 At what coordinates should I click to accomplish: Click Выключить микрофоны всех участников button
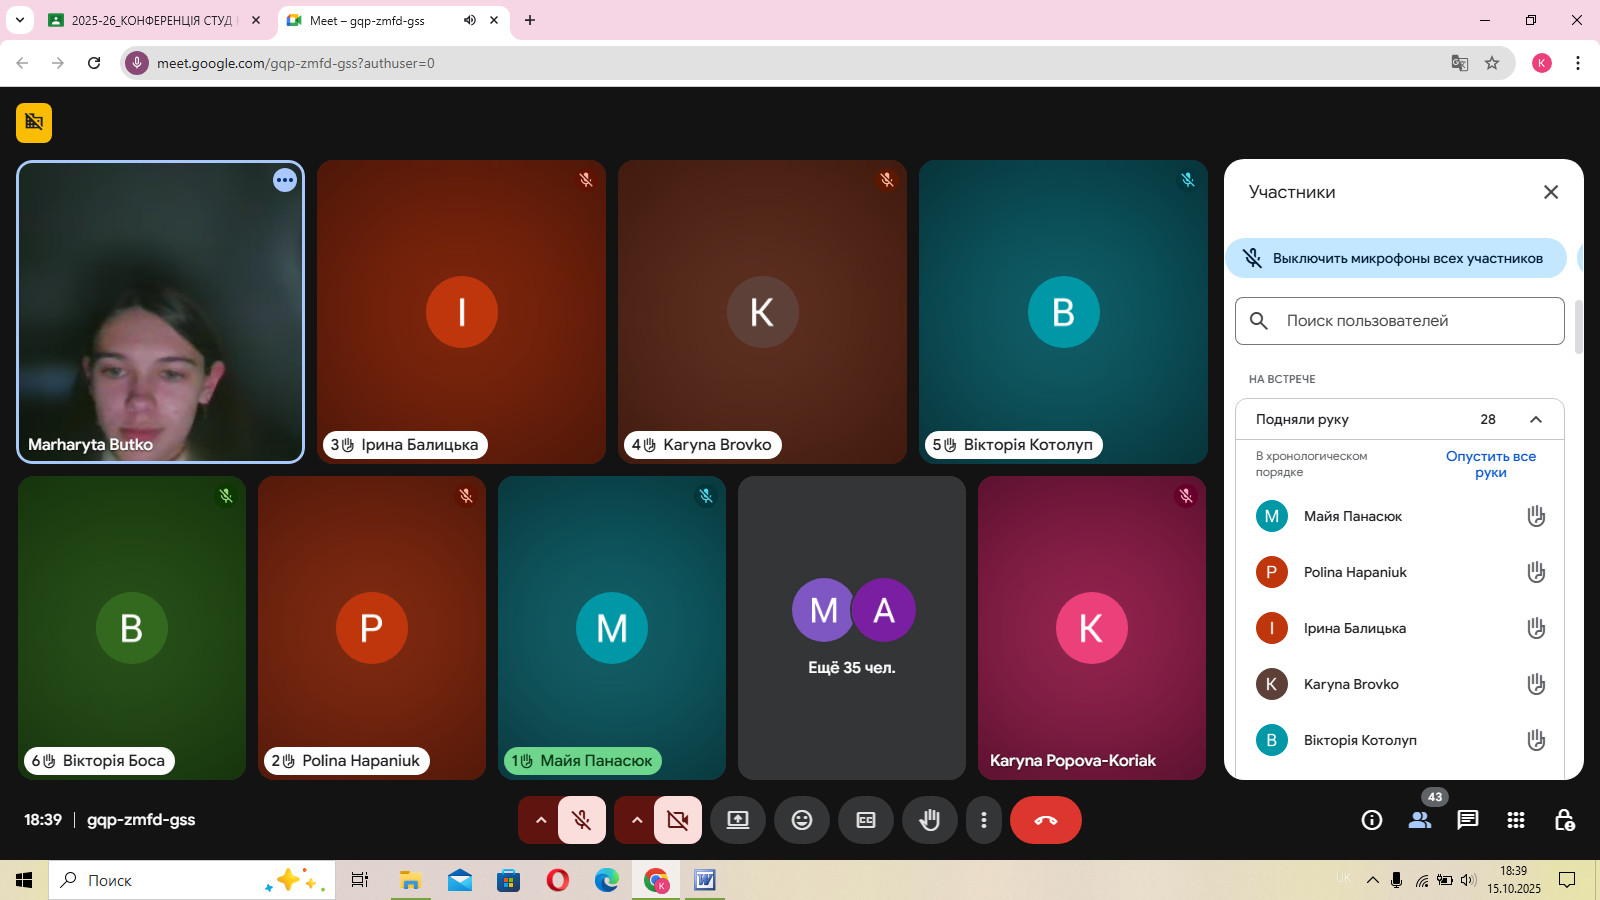coord(1396,258)
